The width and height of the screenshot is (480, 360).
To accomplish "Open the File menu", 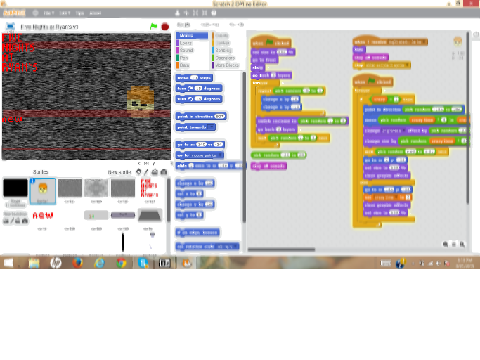I will click(x=49, y=13).
